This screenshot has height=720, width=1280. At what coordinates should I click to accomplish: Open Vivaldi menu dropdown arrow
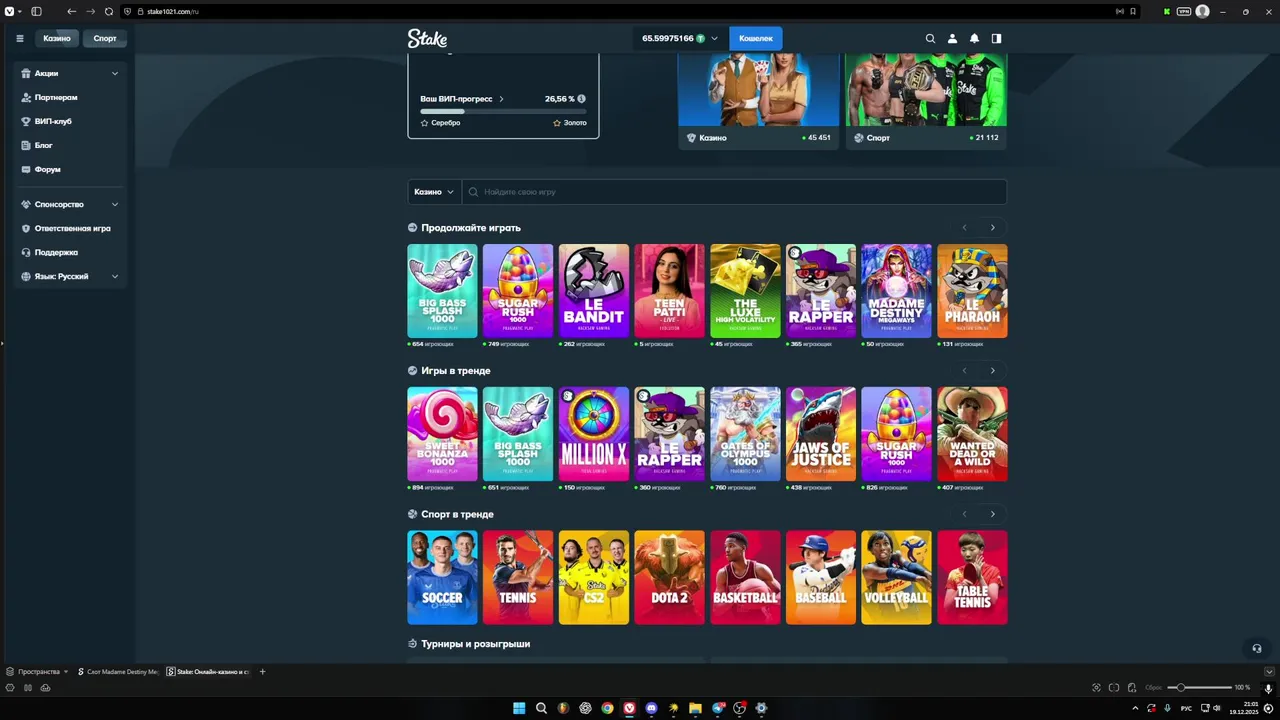19,11
